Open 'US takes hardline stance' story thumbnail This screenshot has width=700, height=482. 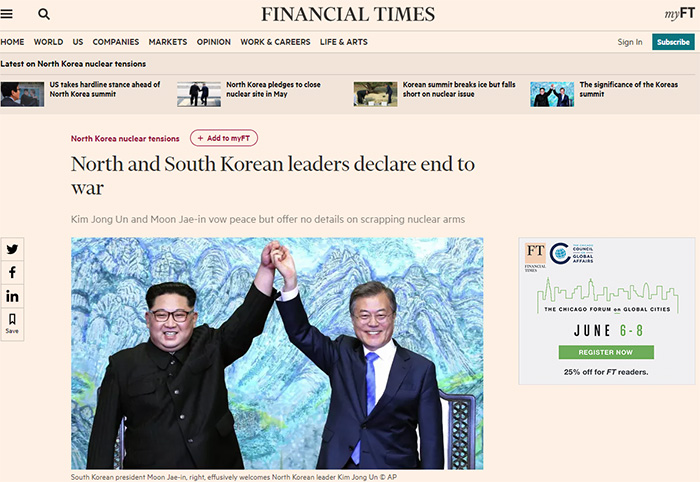(x=22, y=94)
